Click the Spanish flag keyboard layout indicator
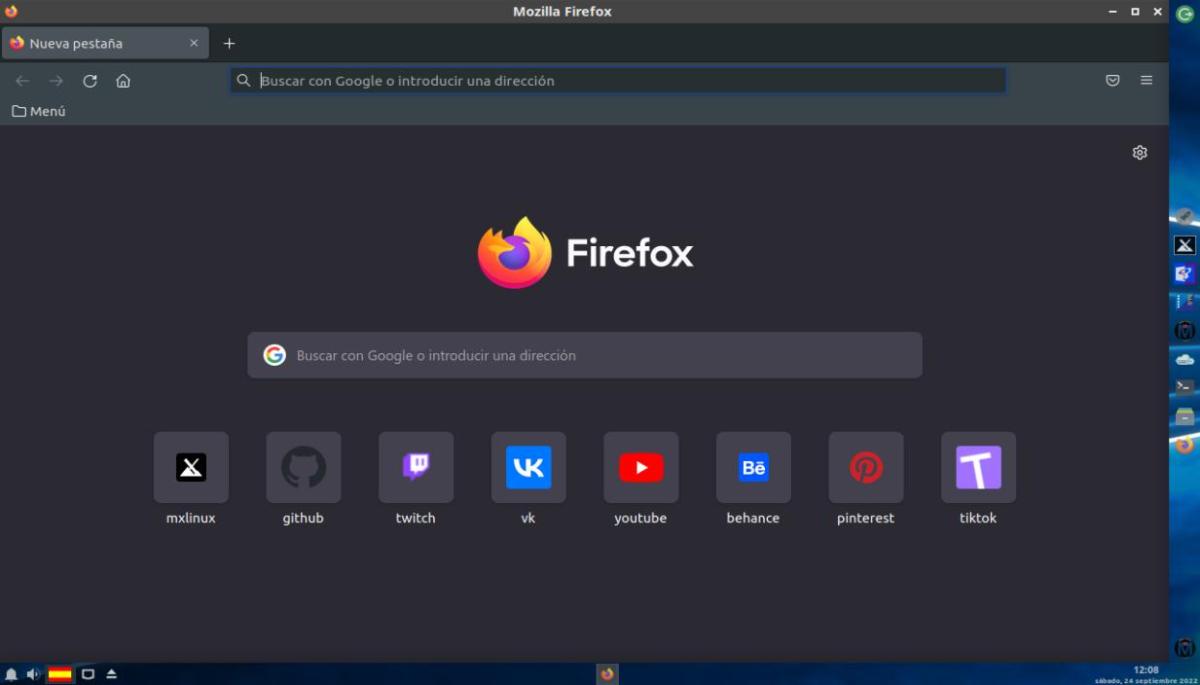This screenshot has width=1200, height=685. pos(60,674)
